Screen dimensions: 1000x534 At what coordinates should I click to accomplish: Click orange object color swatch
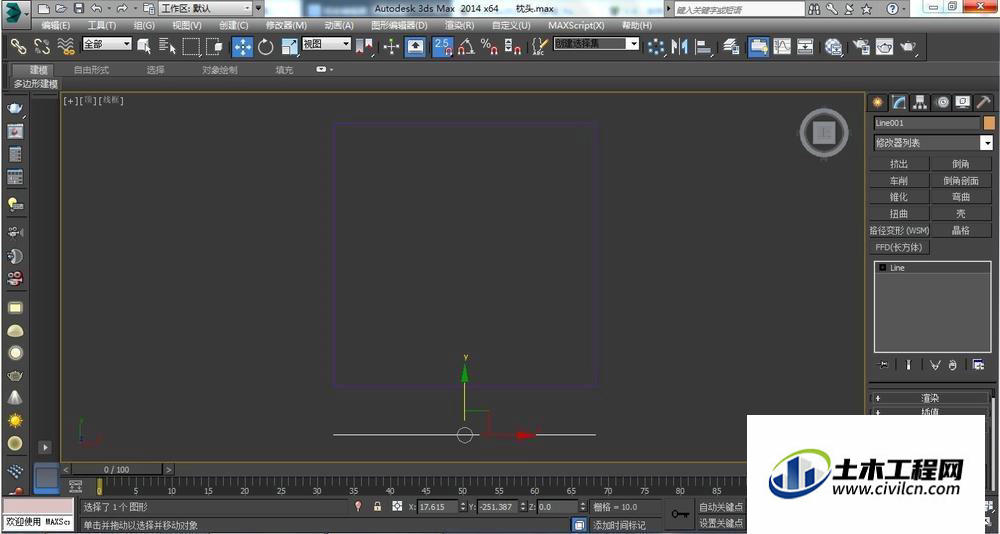(989, 122)
